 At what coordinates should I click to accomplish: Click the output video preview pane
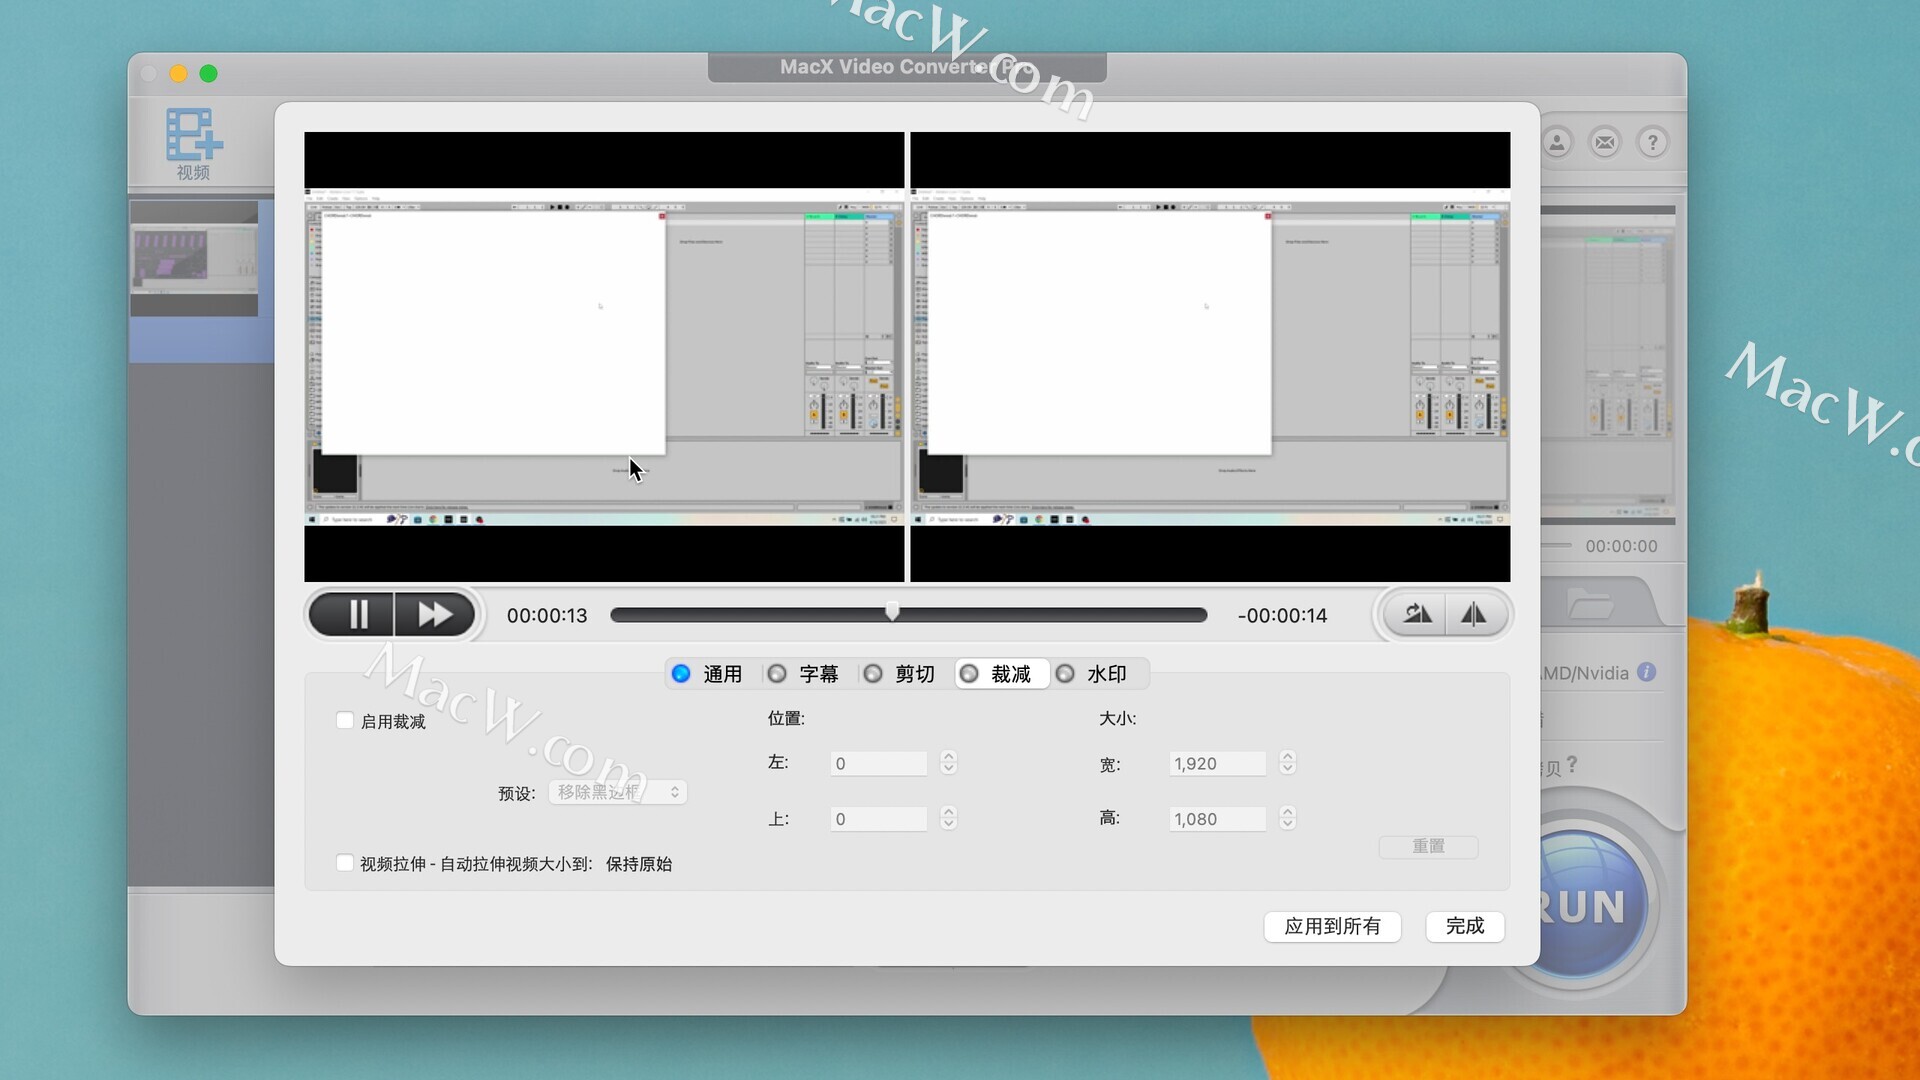(1210, 356)
